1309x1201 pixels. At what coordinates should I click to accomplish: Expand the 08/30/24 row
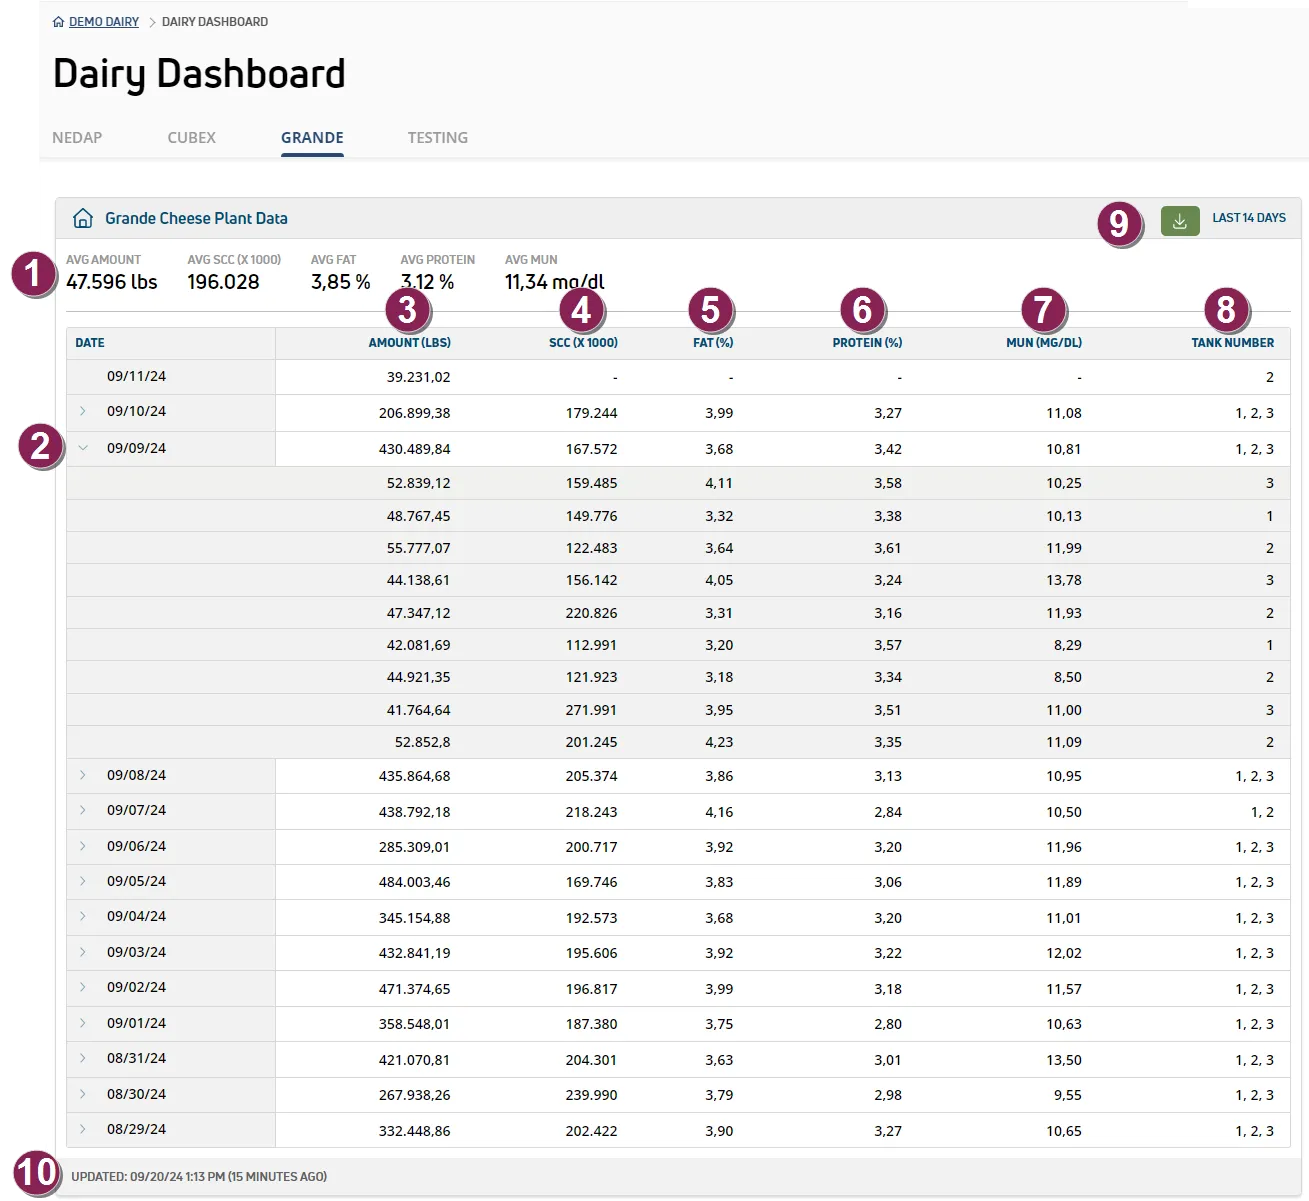point(83,1094)
